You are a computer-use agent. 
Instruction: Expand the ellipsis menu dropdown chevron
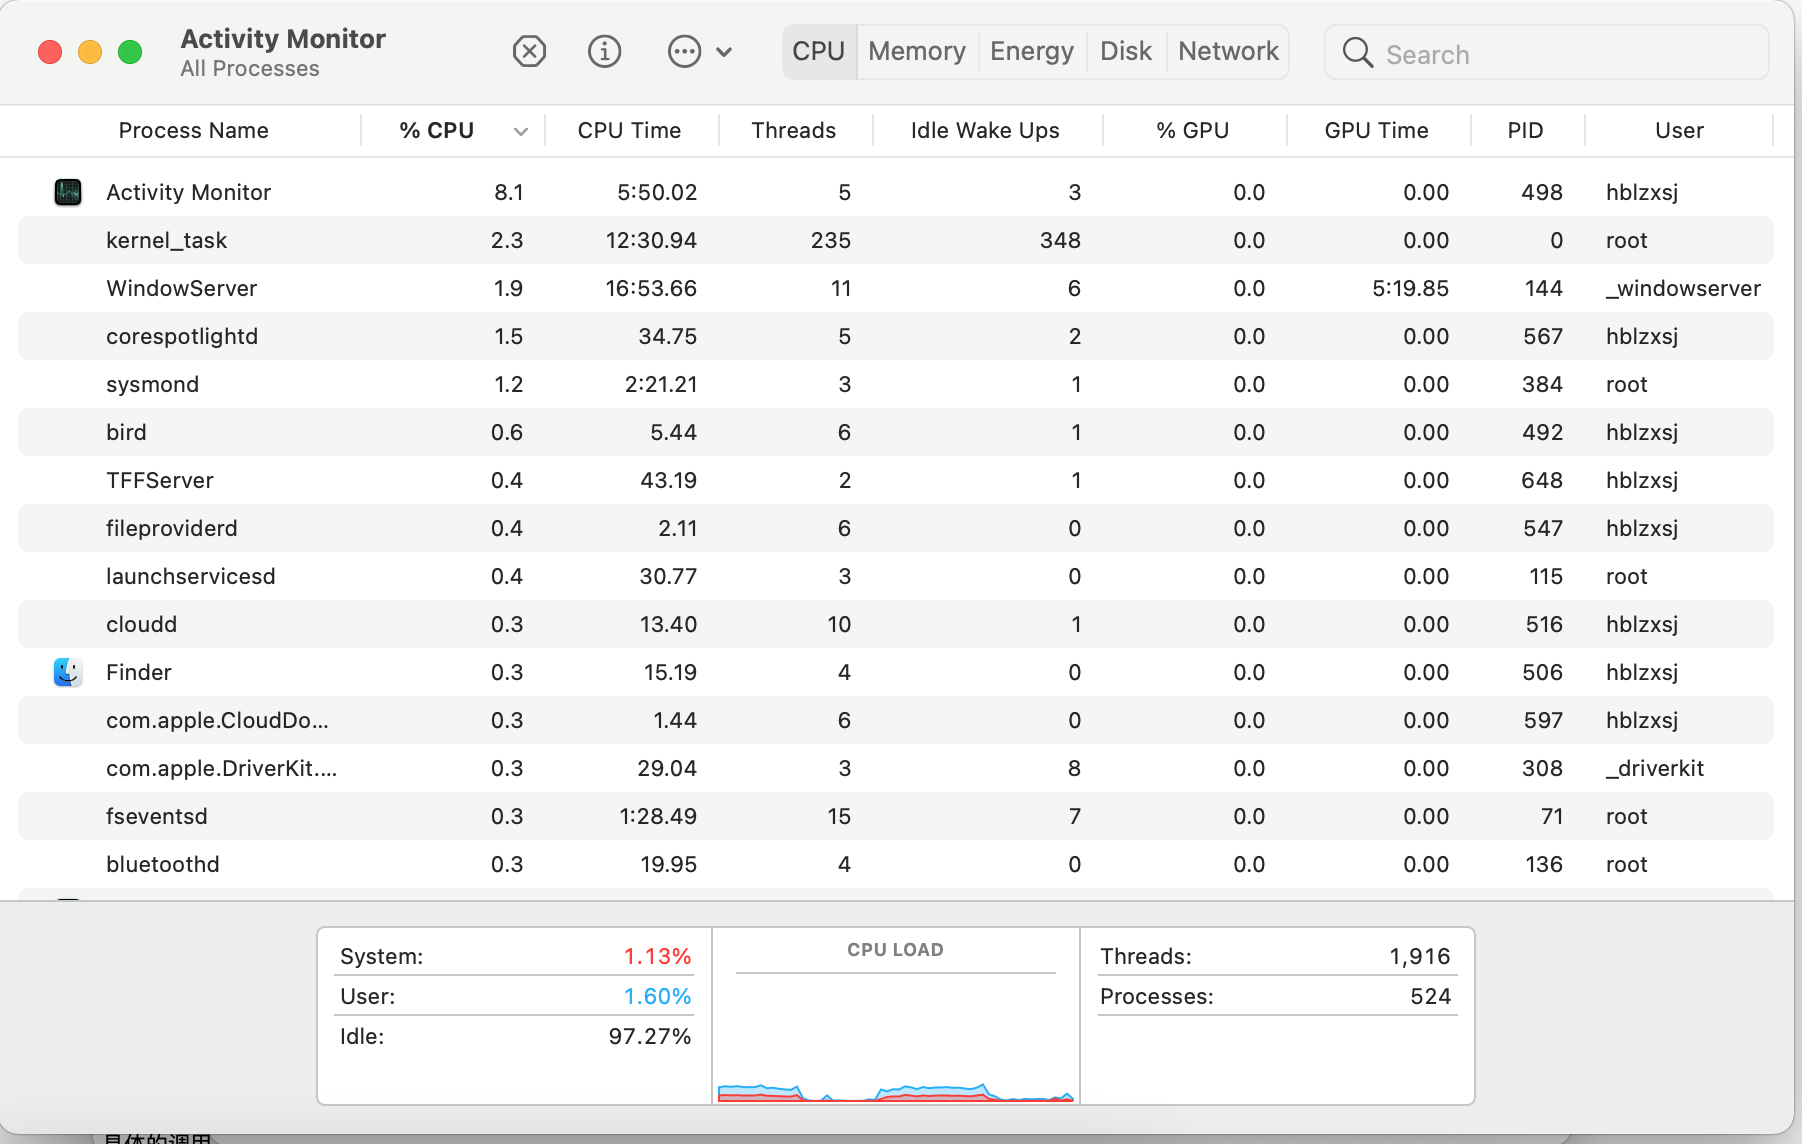pos(724,52)
